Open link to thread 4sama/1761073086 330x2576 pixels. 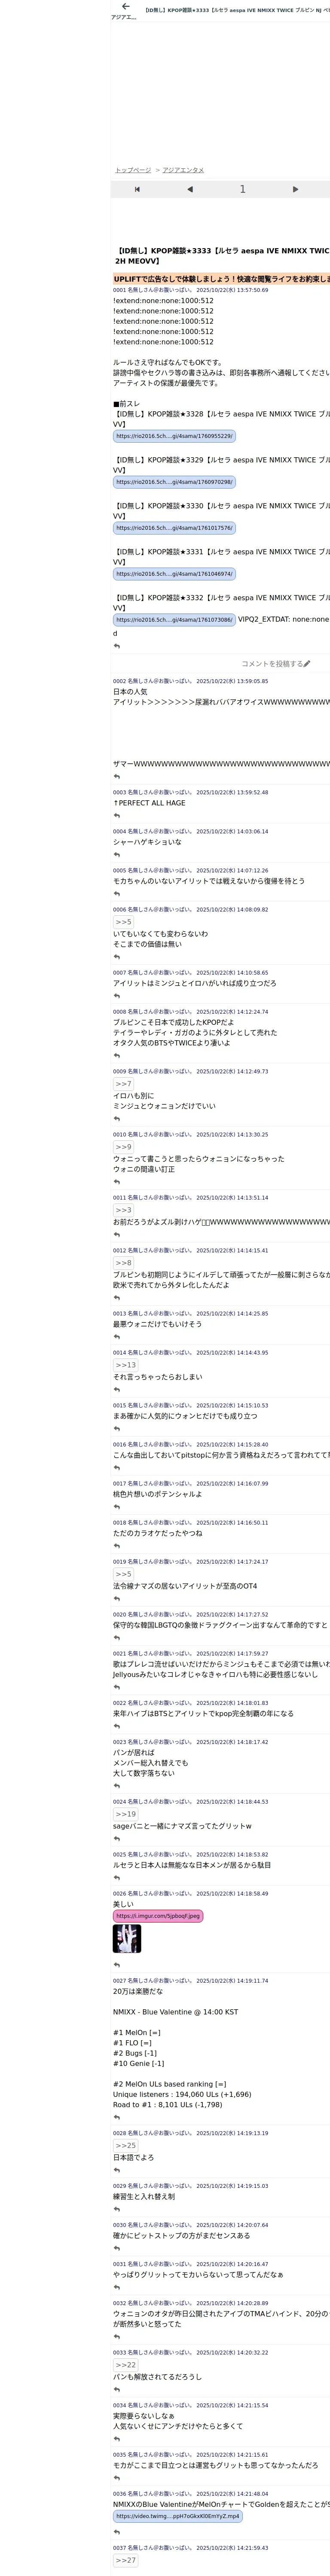click(174, 620)
